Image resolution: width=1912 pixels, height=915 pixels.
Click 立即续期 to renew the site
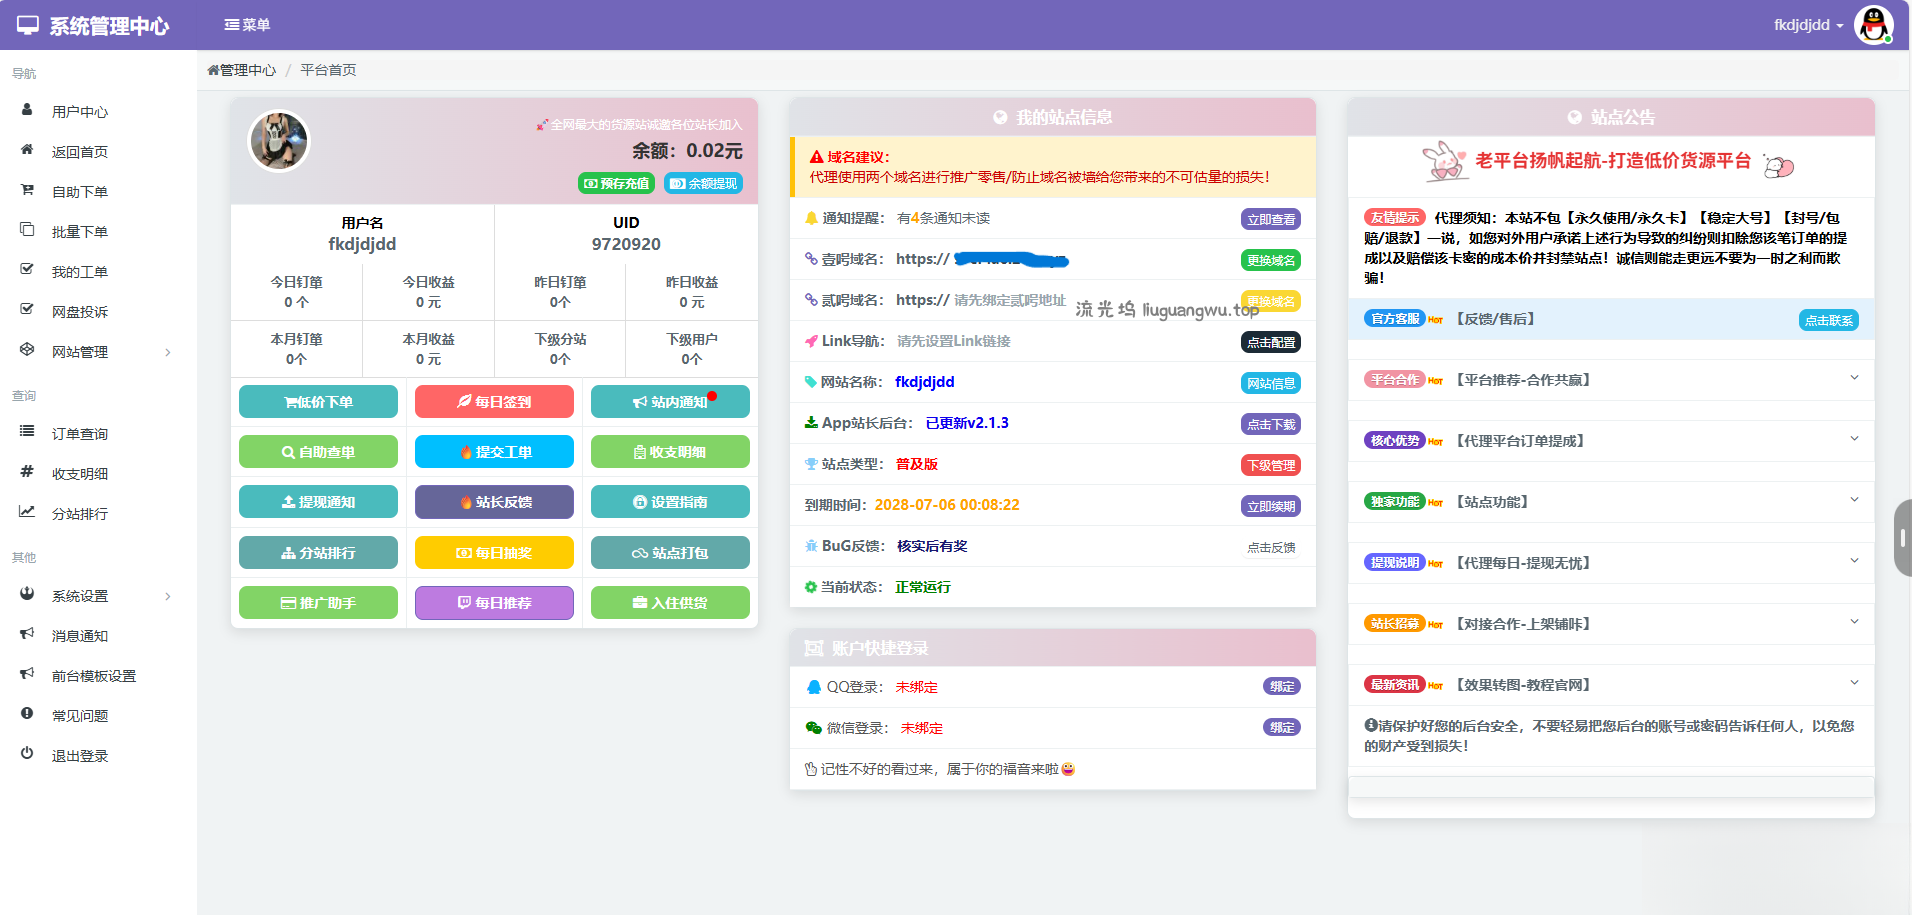[x=1271, y=506]
